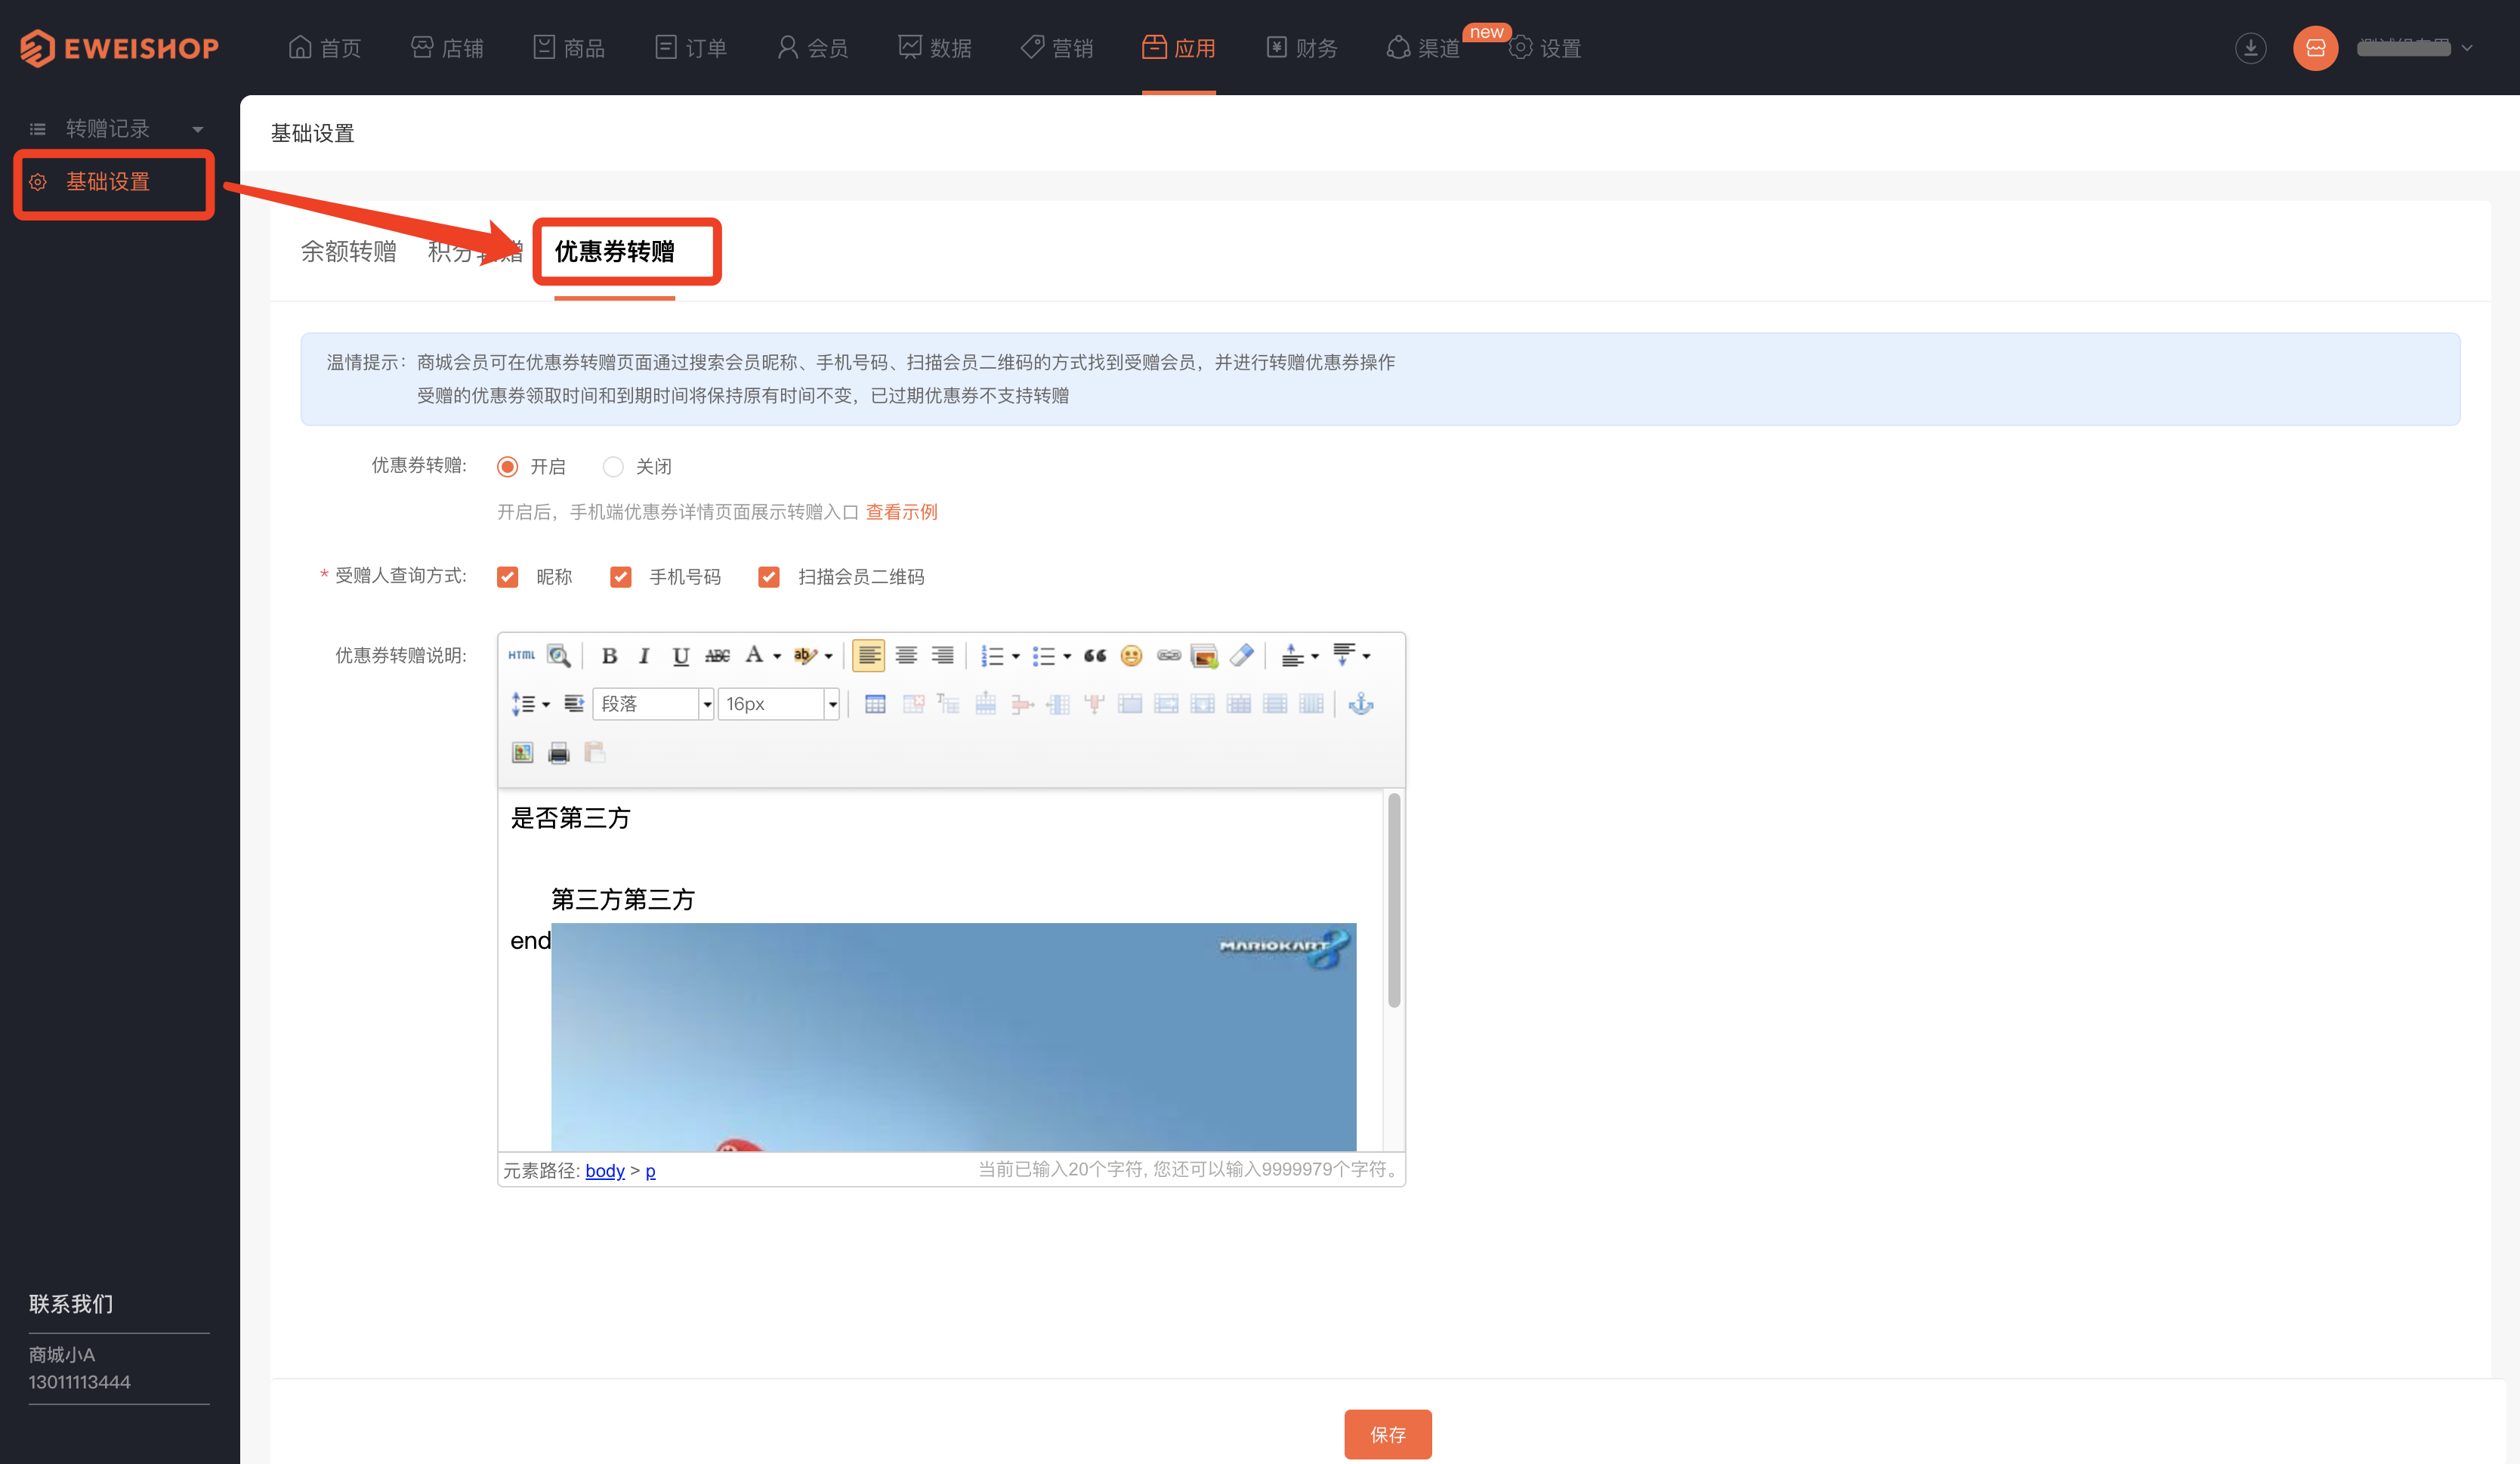Screen dimensions: 2520x1464
Task: Open 订单 in top navigation
Action: [691, 48]
